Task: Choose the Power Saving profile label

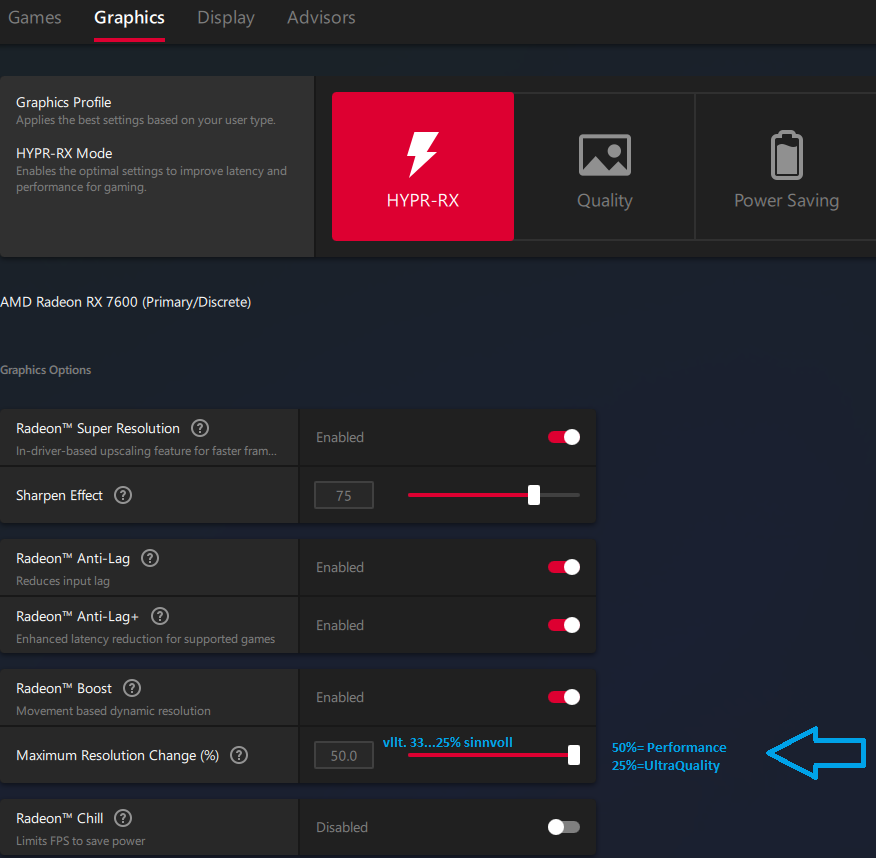Action: 787,201
